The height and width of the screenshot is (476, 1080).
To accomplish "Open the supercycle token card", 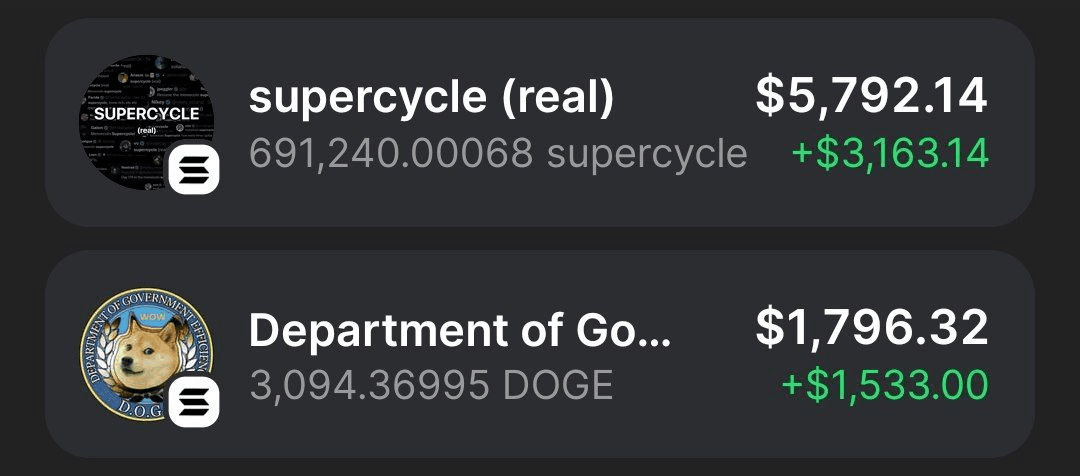I will [x=540, y=122].
